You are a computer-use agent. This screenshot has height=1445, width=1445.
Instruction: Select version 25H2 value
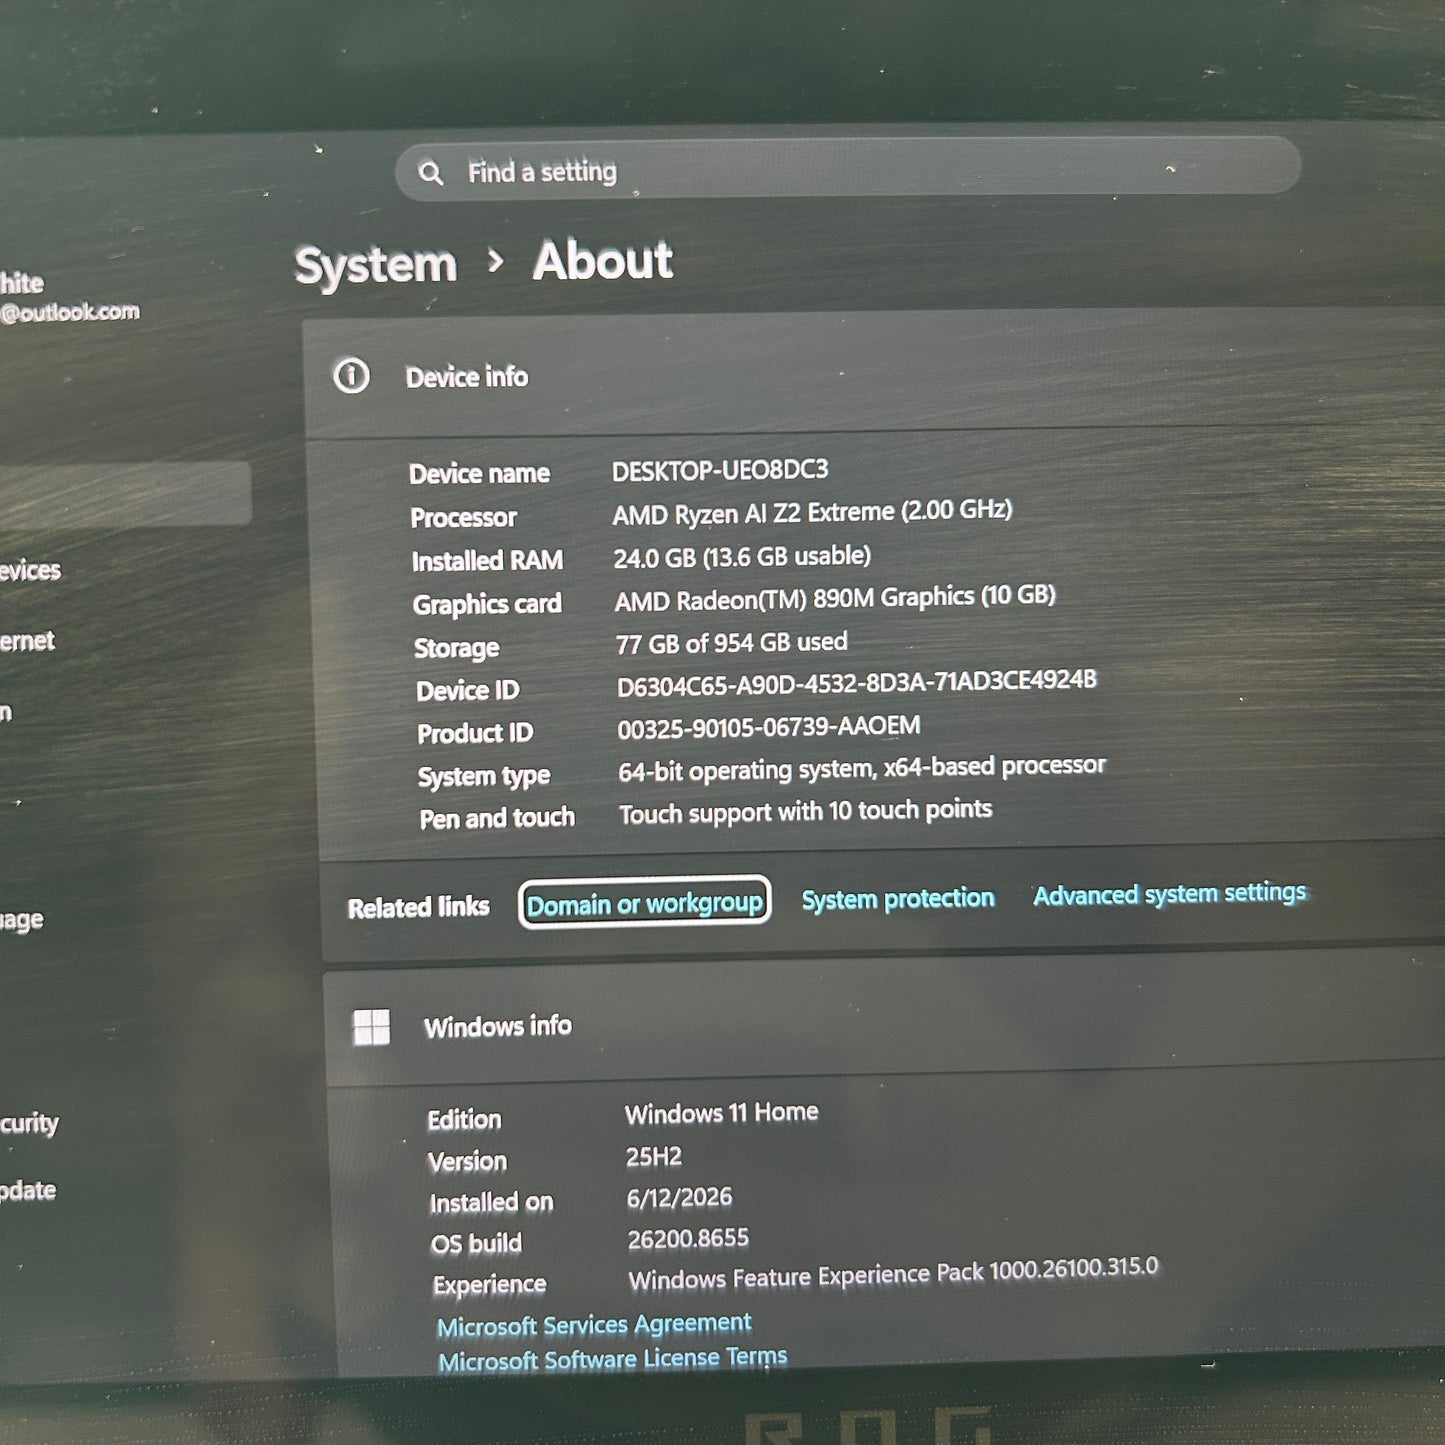pos(654,1157)
